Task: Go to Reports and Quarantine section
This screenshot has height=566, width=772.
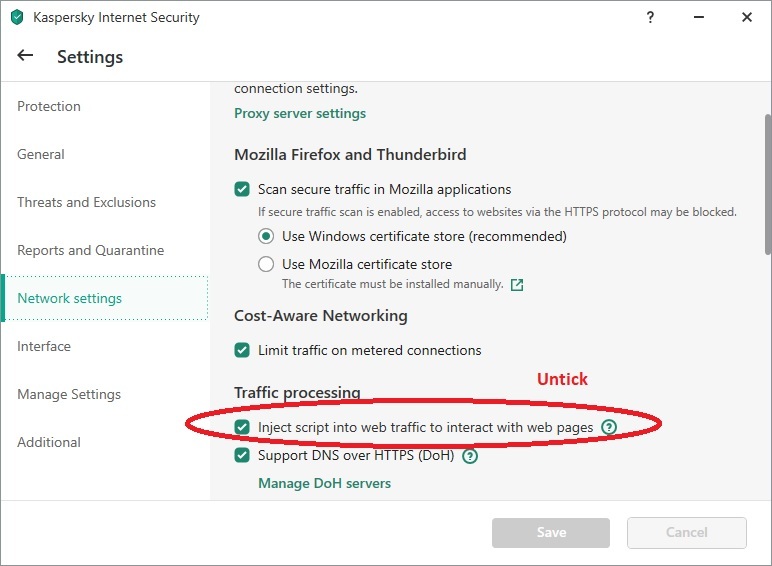Action: [x=90, y=250]
